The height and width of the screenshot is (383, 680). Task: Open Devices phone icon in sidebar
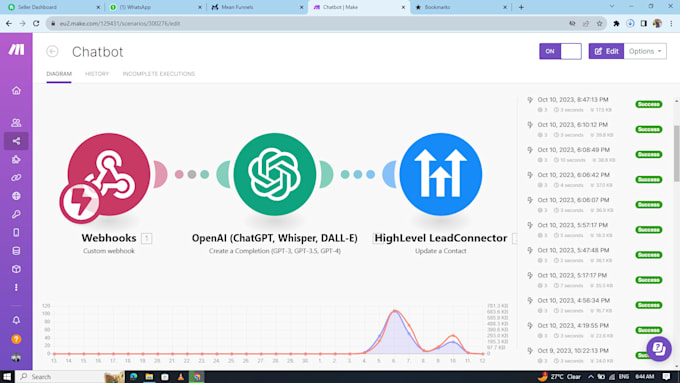(x=16, y=232)
